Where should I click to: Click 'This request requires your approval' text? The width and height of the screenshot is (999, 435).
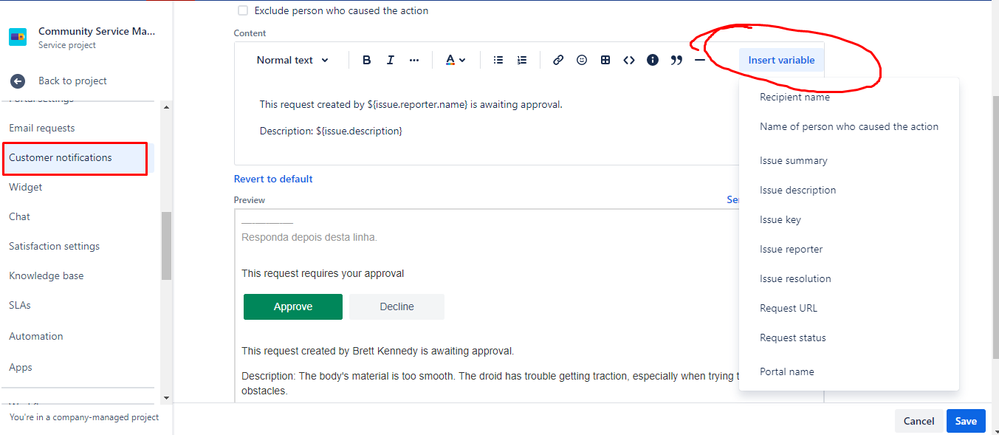coord(323,273)
